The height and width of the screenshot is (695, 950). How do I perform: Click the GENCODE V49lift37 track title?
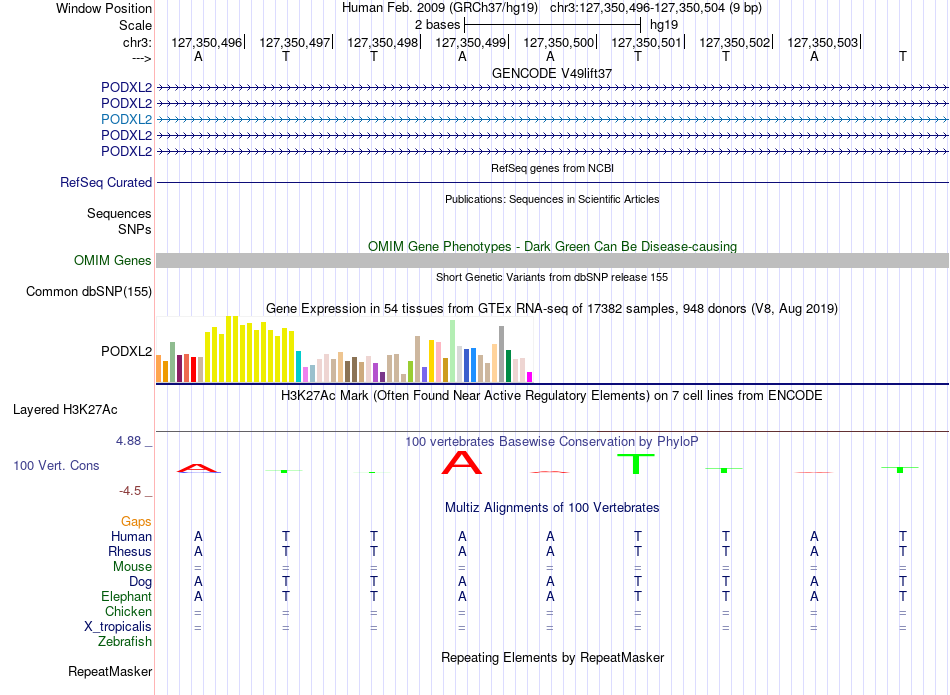pos(552,73)
